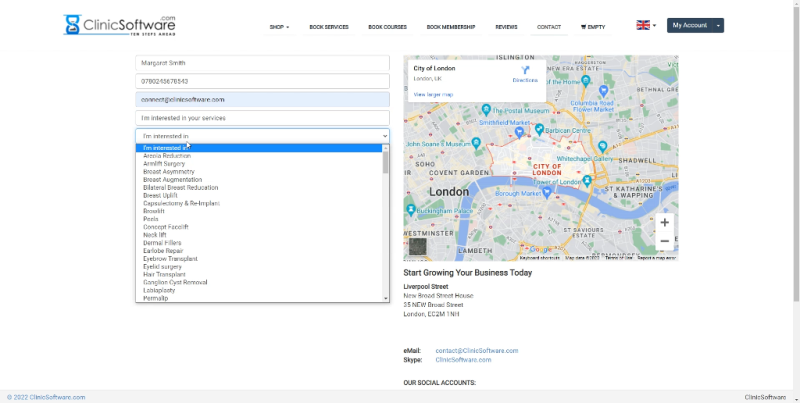The width and height of the screenshot is (800, 403).
Task: Click contact@ClinicSoftware.com email link
Action: (477, 350)
